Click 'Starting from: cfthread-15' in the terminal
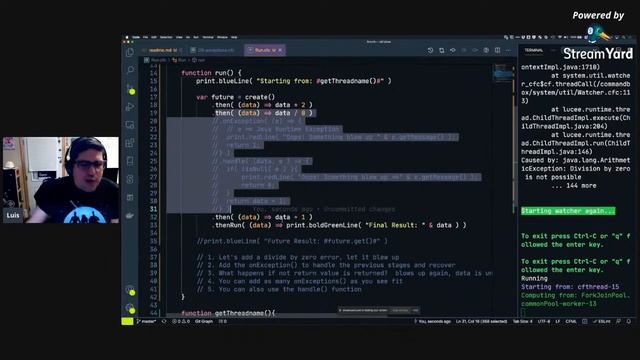The width and height of the screenshot is (640, 360). click(570, 287)
